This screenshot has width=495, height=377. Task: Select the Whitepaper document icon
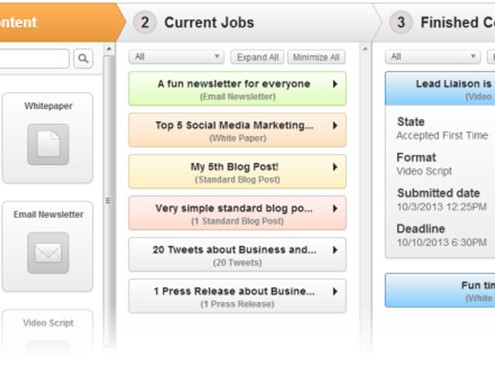point(48,144)
